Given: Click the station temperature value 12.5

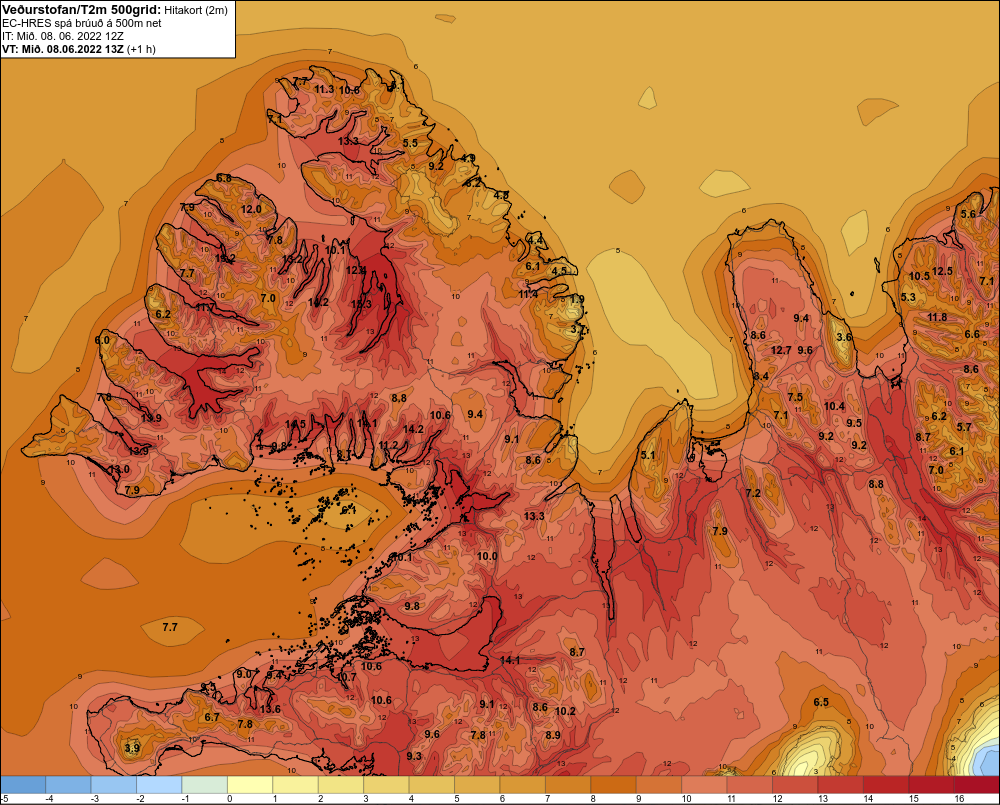Looking at the screenshot, I should (x=943, y=271).
